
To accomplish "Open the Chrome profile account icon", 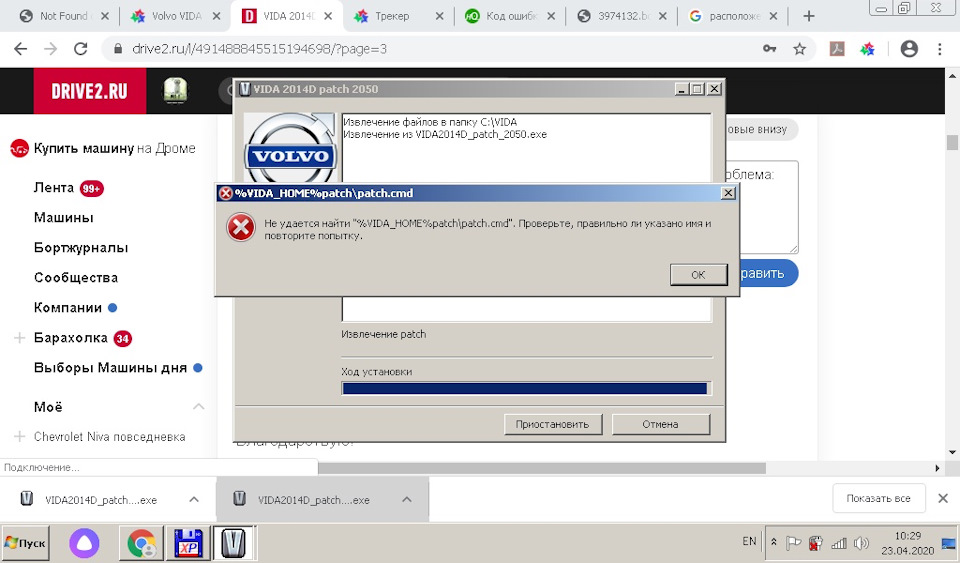I will (x=909, y=49).
